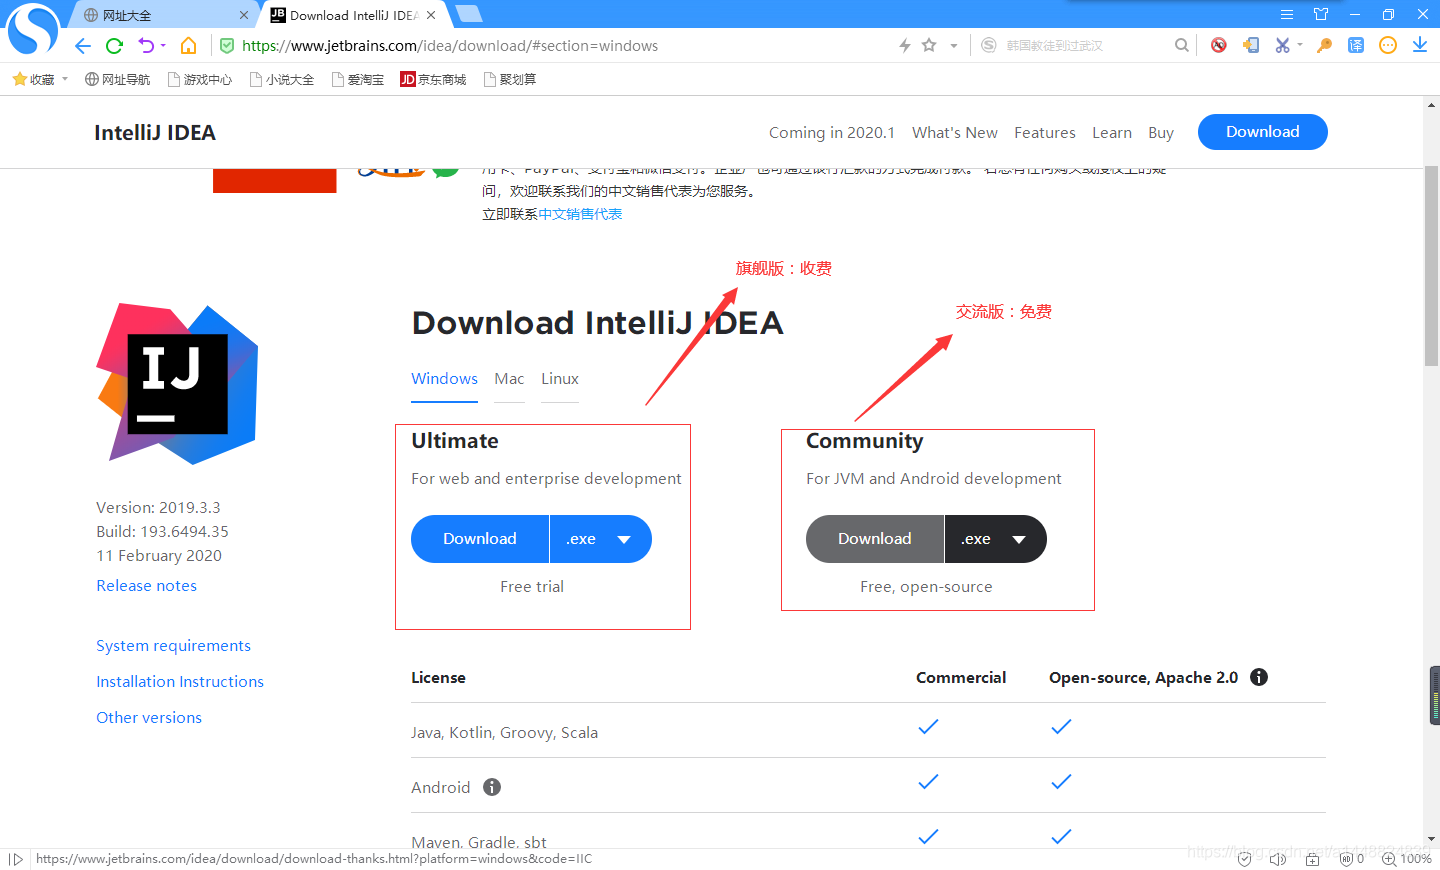Click the purple undo close-tab icon

click(x=146, y=46)
